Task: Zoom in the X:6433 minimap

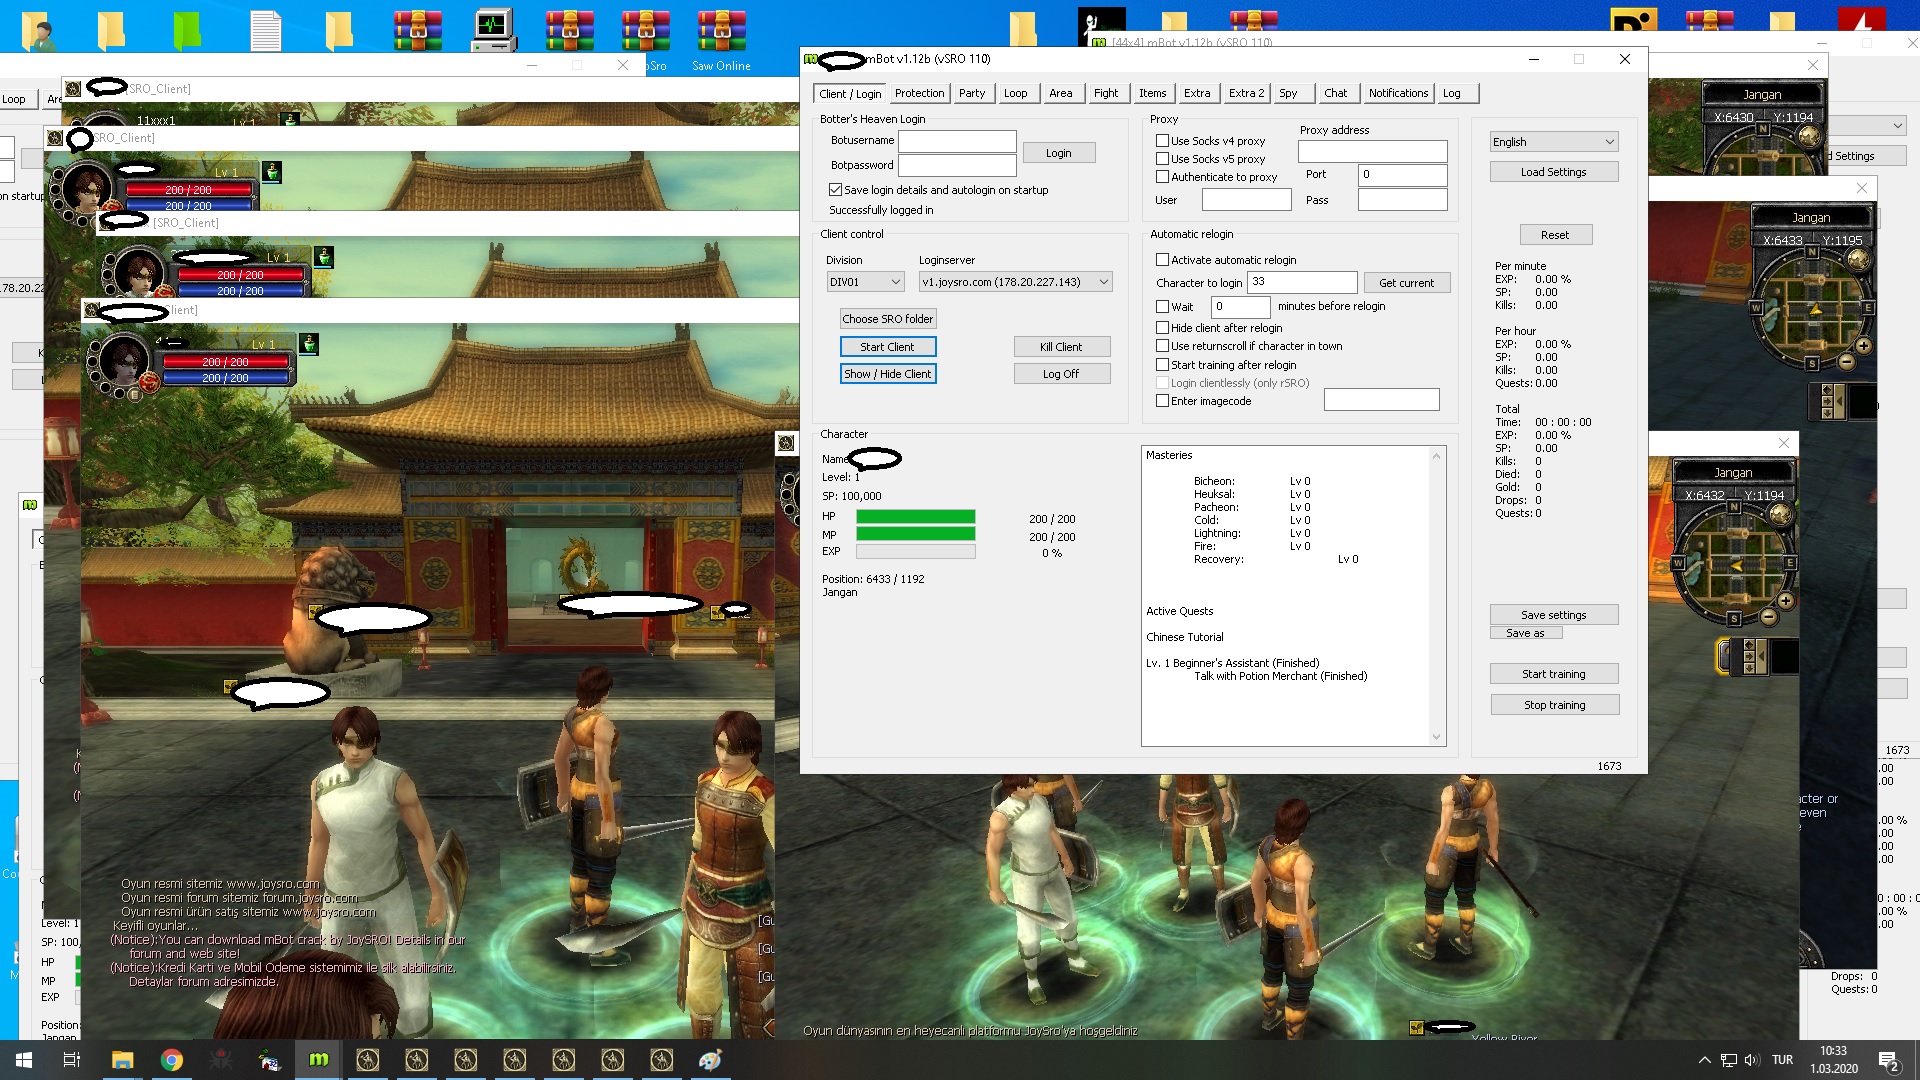Action: tap(1863, 346)
